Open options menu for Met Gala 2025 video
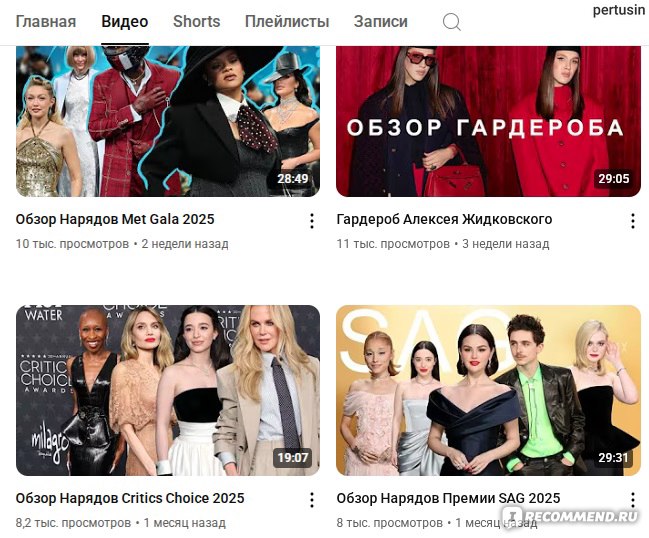 pyautogui.click(x=312, y=221)
